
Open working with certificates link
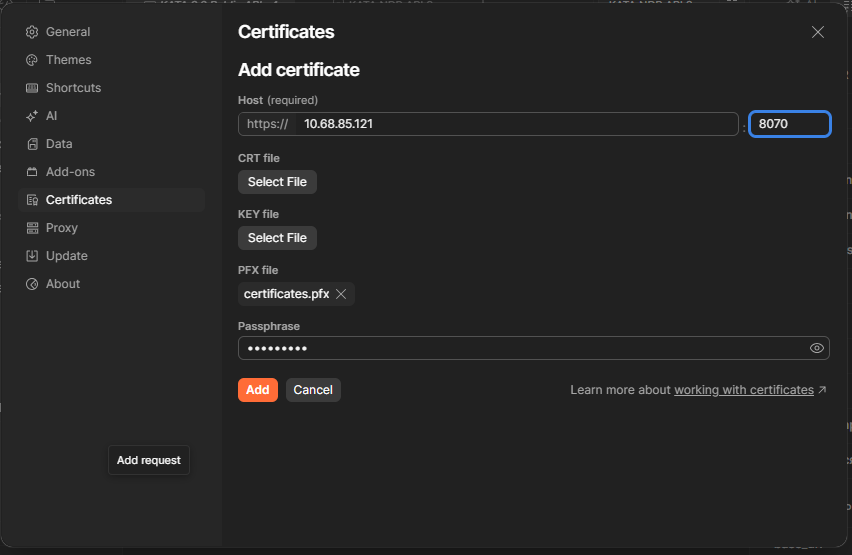point(744,390)
